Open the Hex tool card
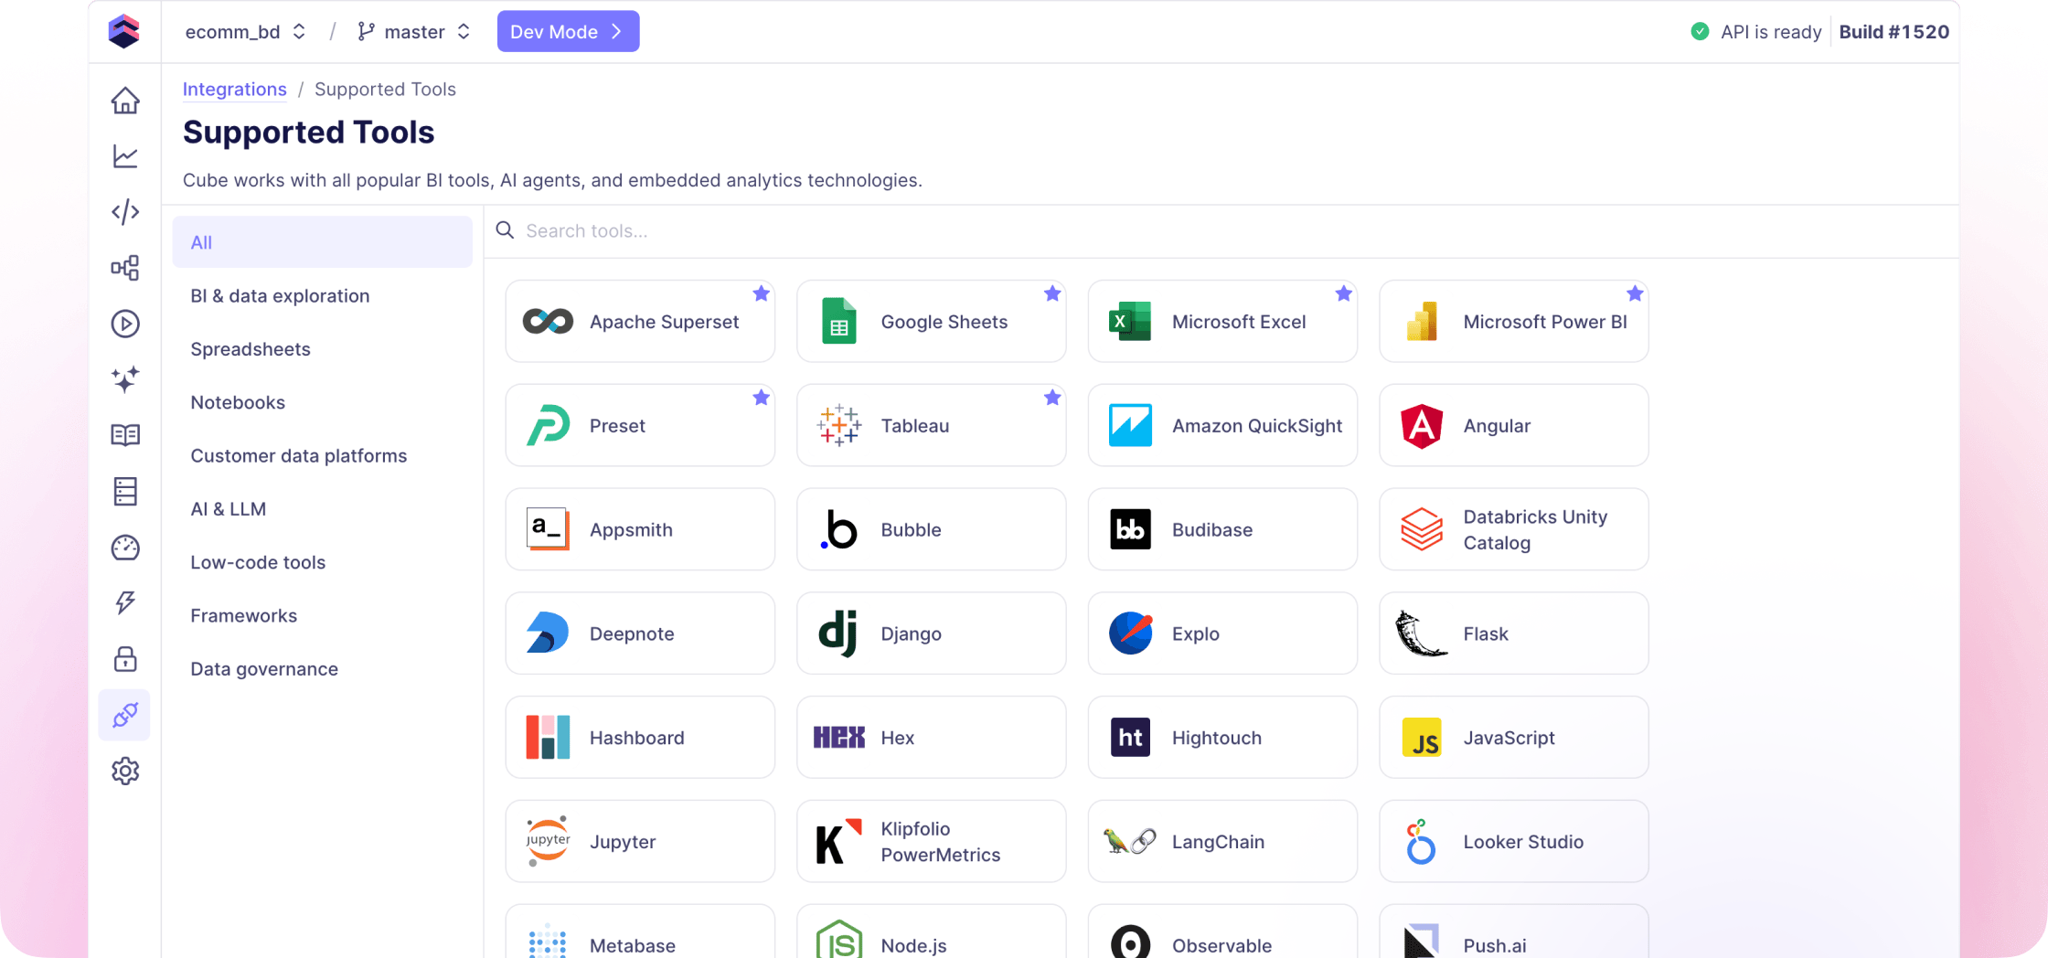2048x958 pixels. pyautogui.click(x=931, y=737)
